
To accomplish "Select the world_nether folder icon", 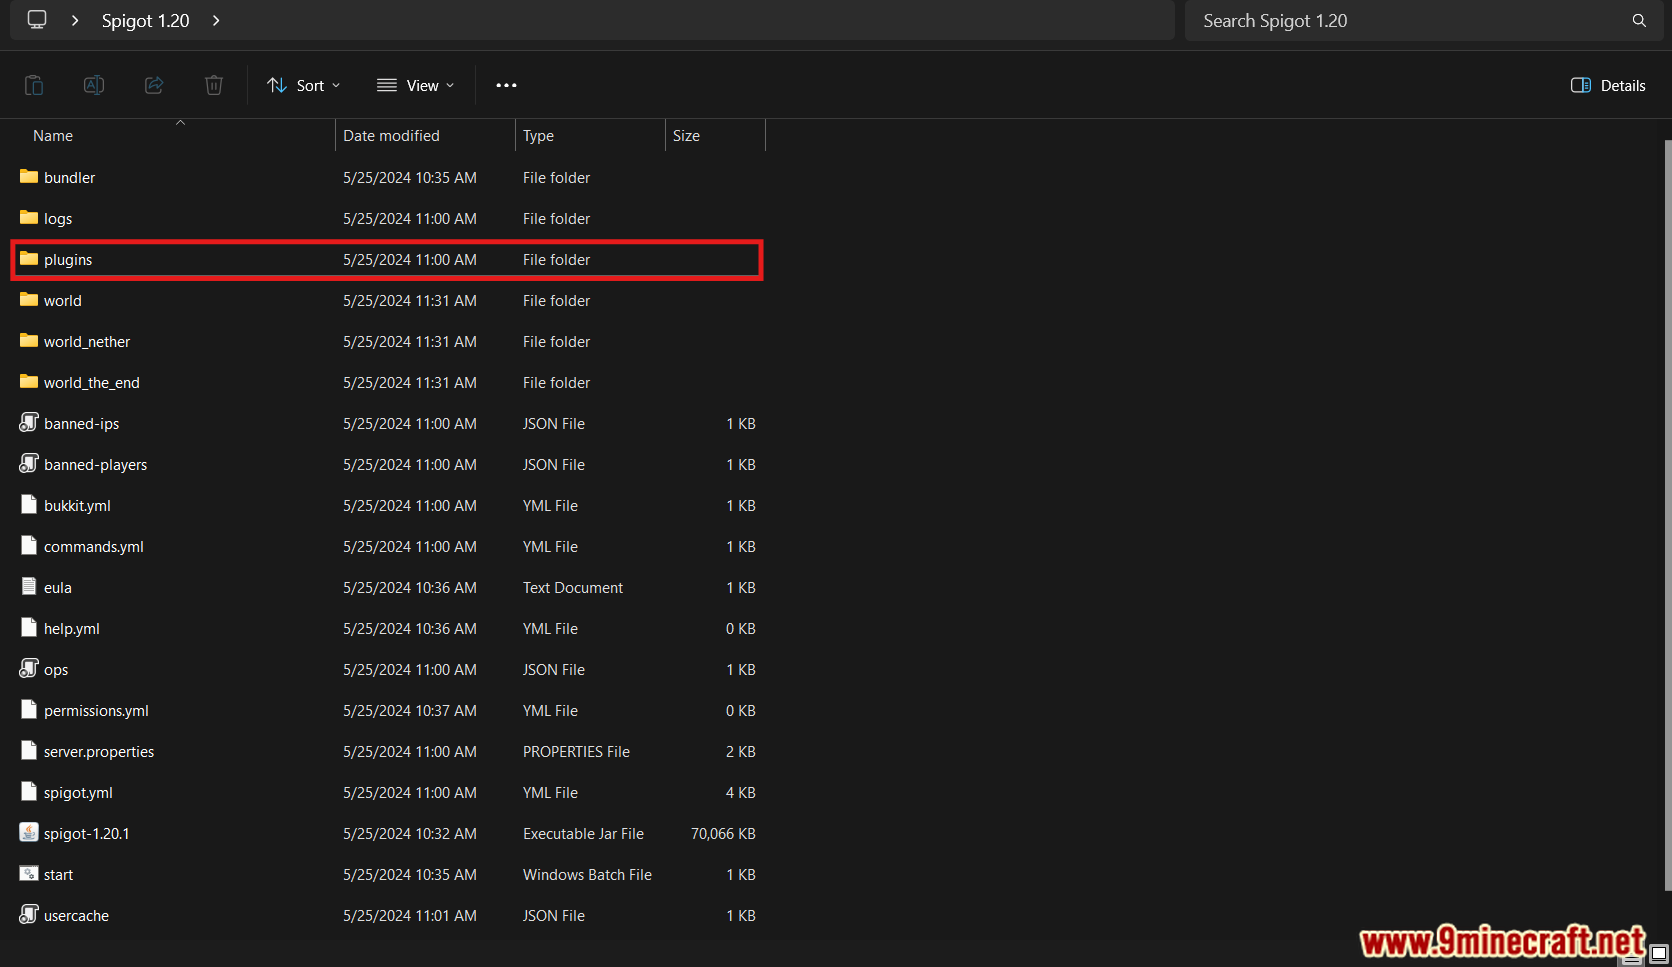I will [29, 341].
